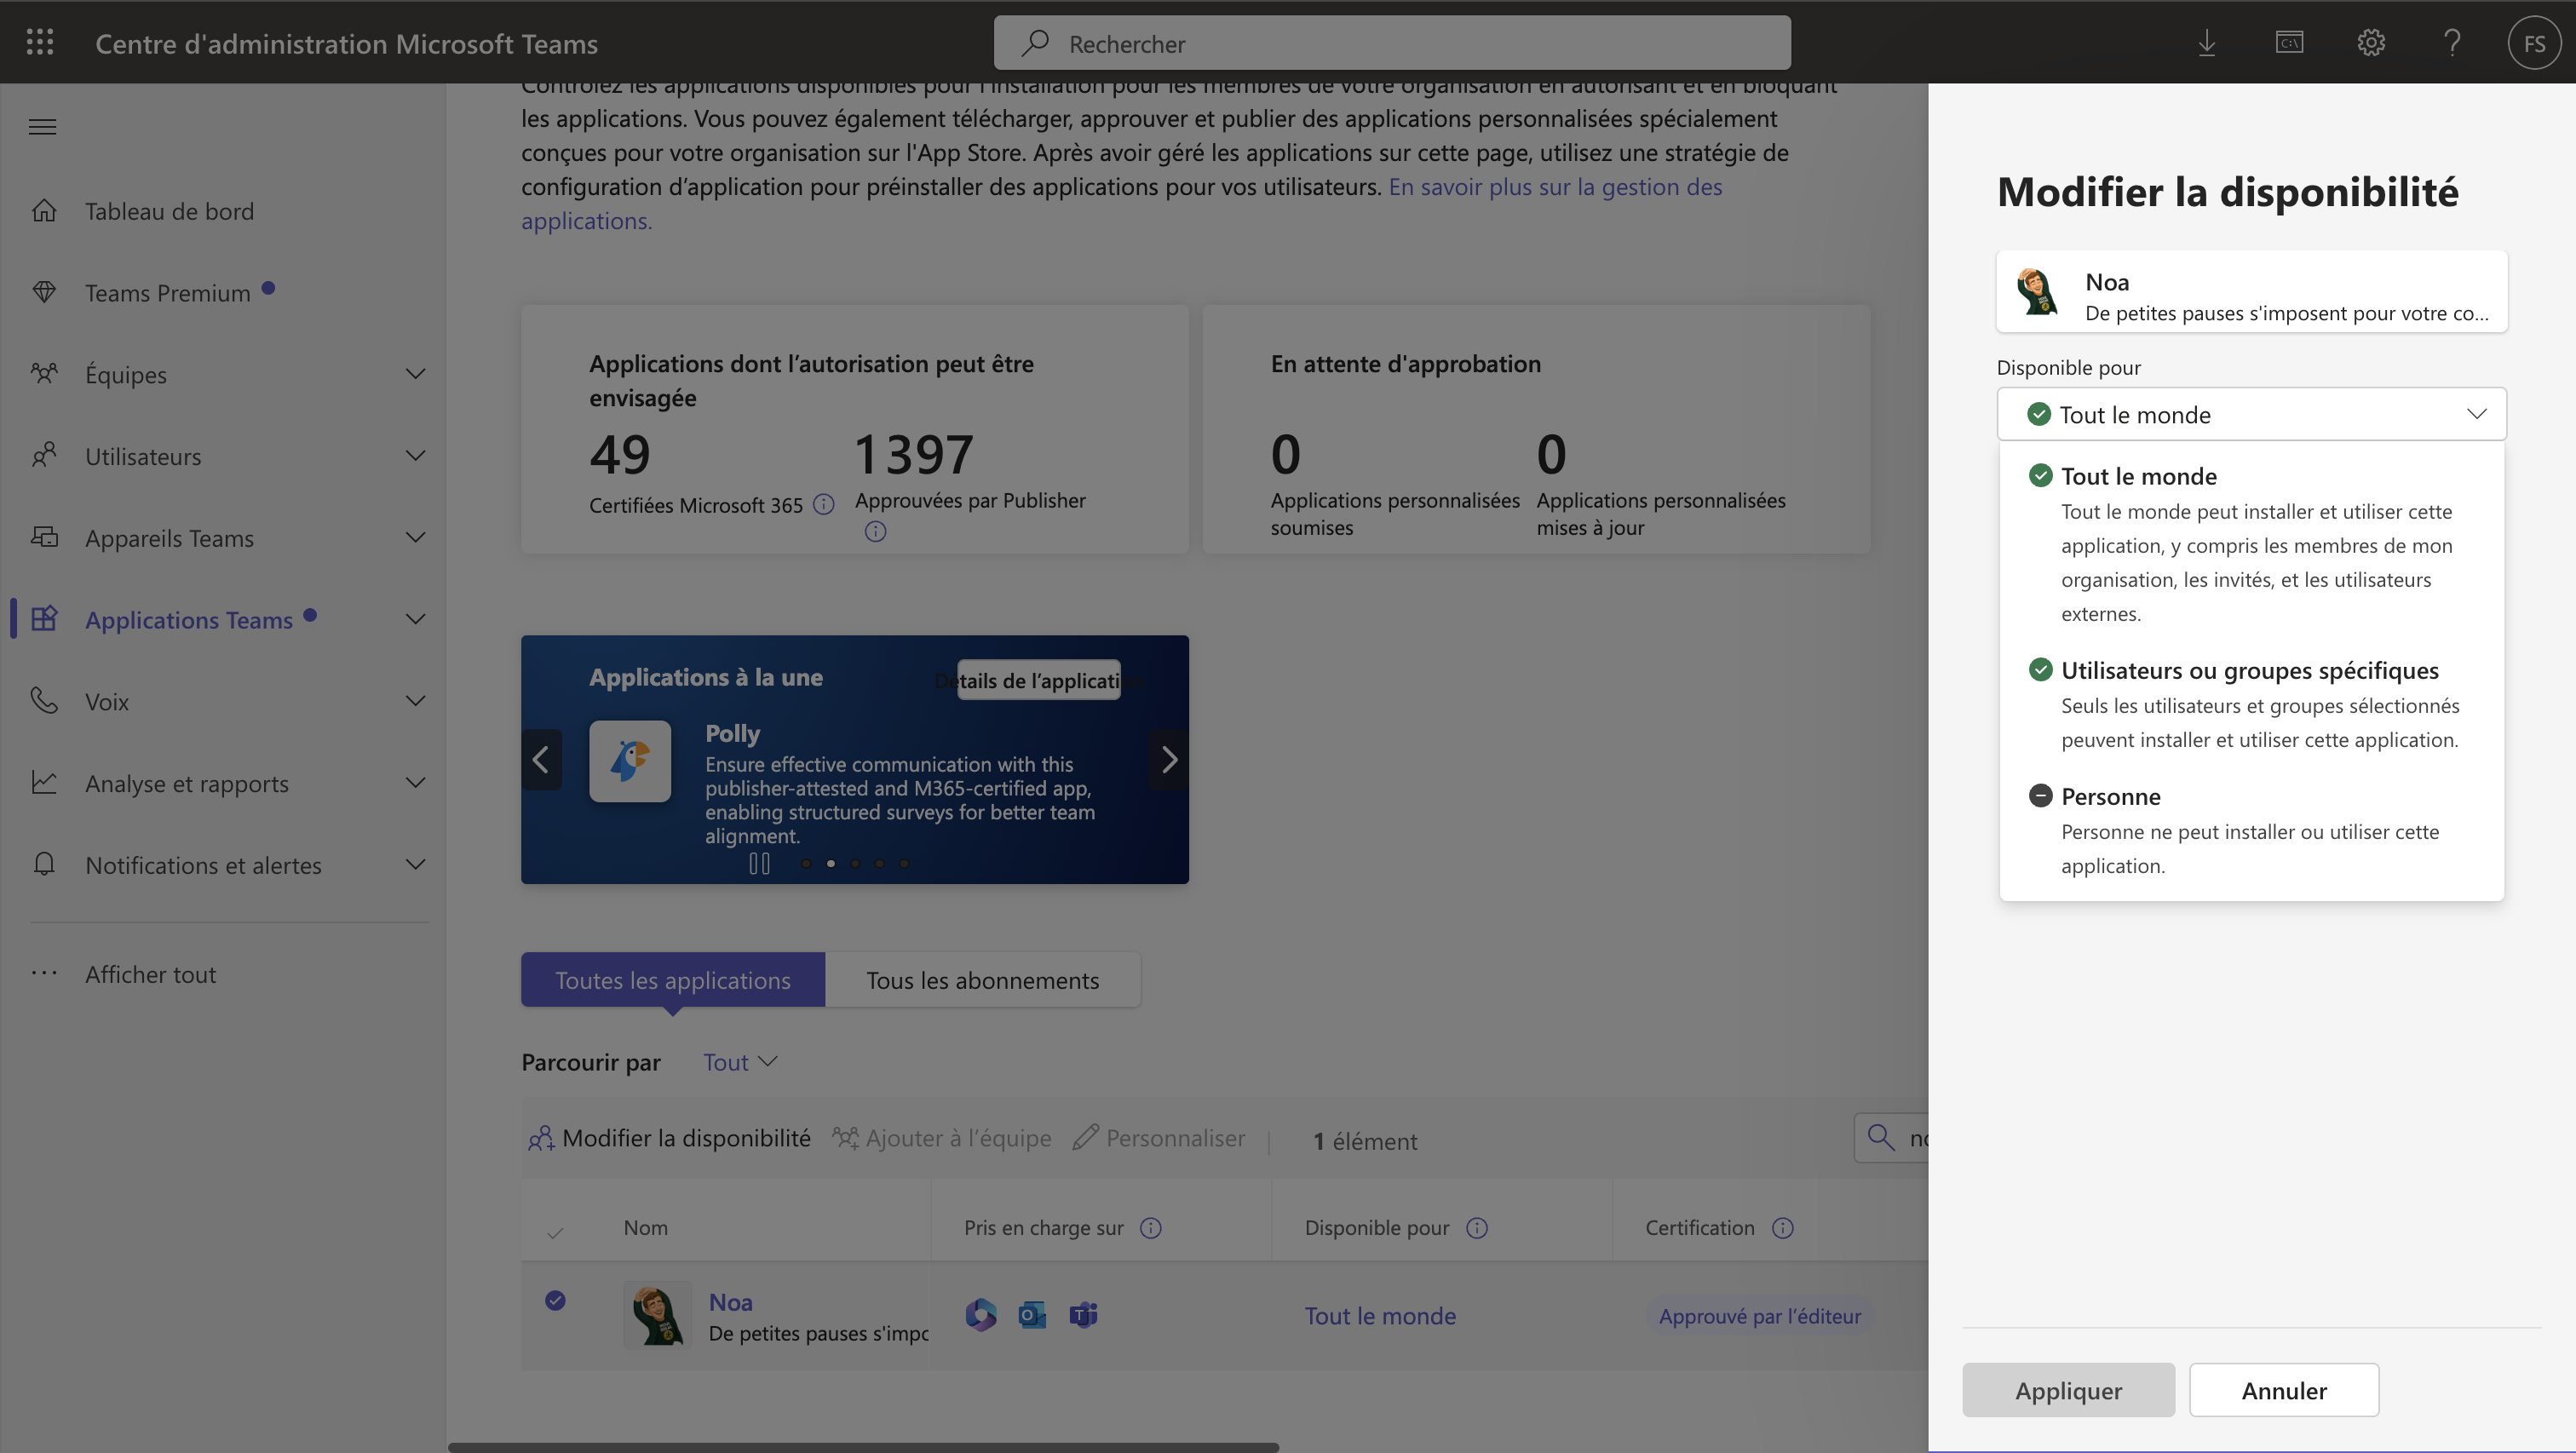Click info icon under Approuvées par Publisher
Viewport: 2576px width, 1453px height.
tap(875, 531)
